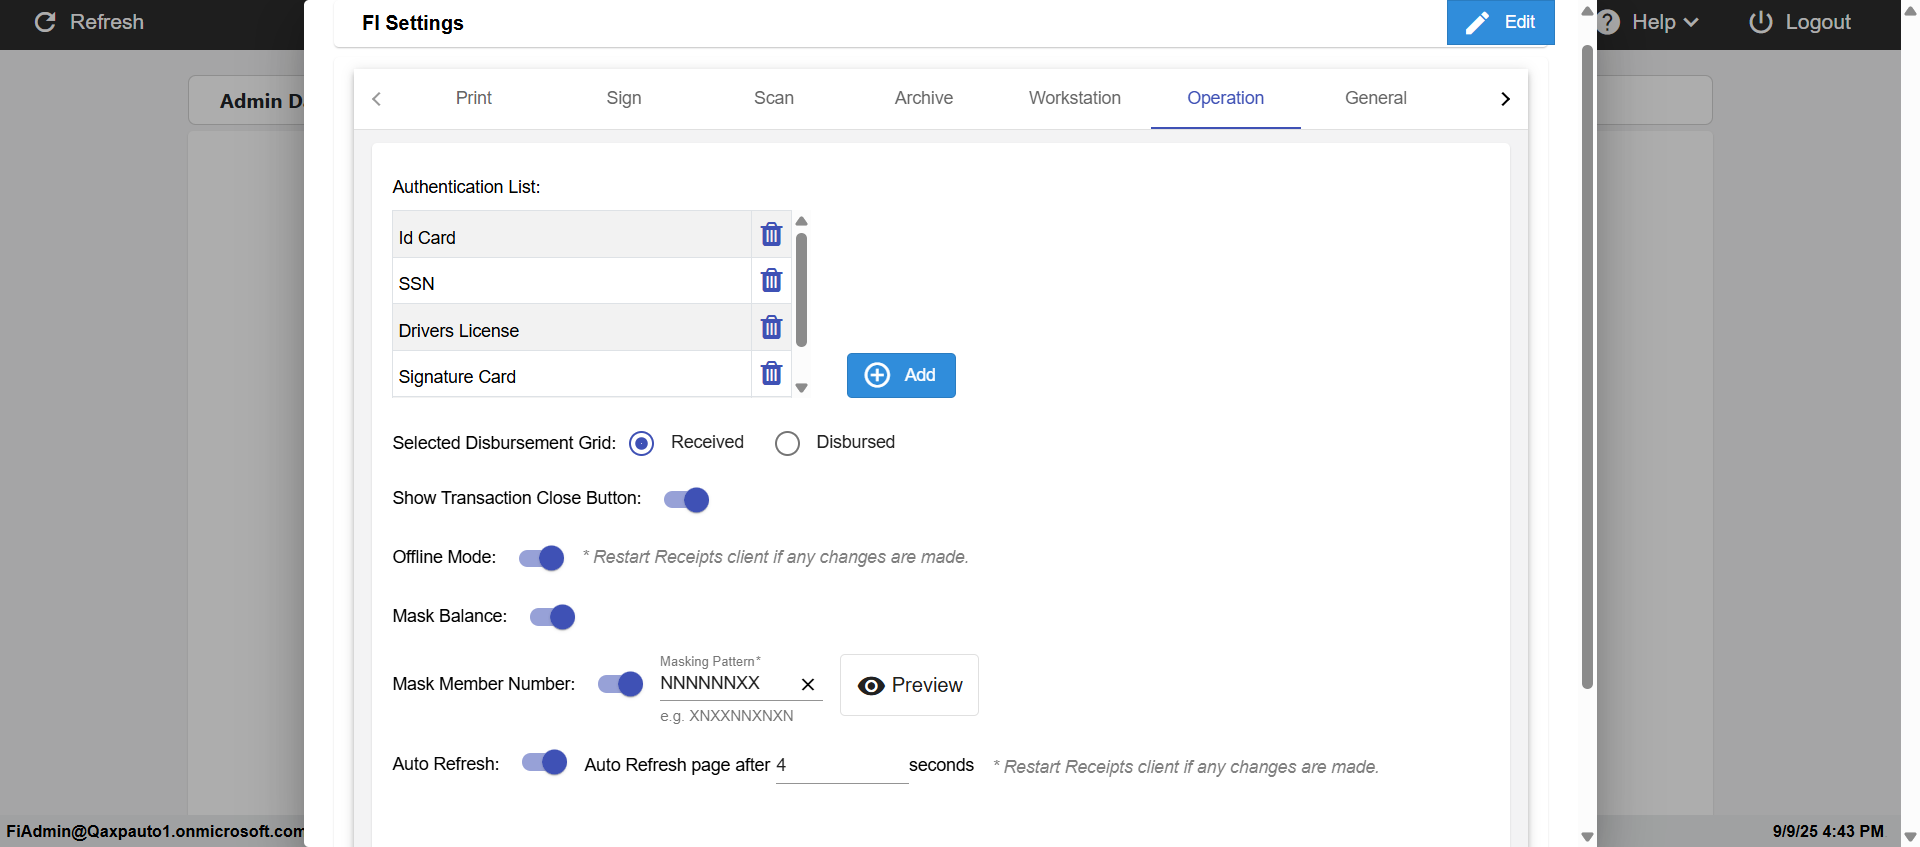The height and width of the screenshot is (847, 1920).
Task: Click the Refresh icon in header
Action: 45,22
